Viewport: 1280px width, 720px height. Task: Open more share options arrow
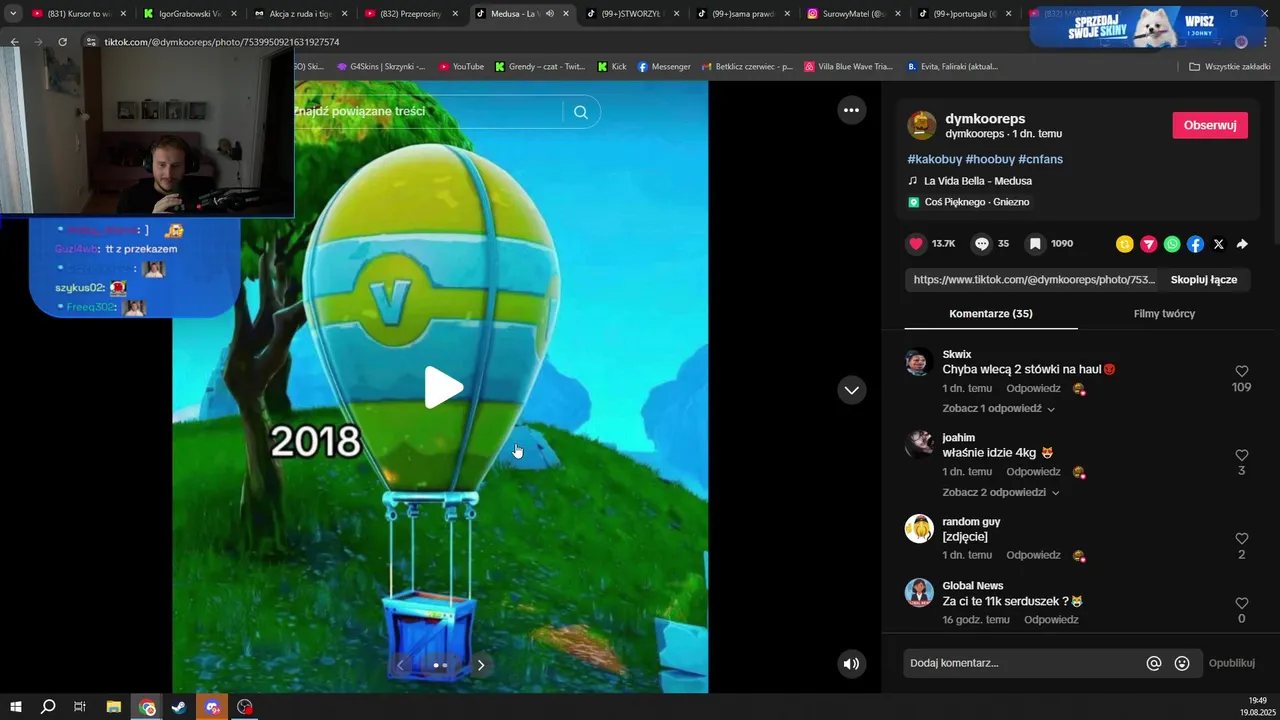(1242, 244)
